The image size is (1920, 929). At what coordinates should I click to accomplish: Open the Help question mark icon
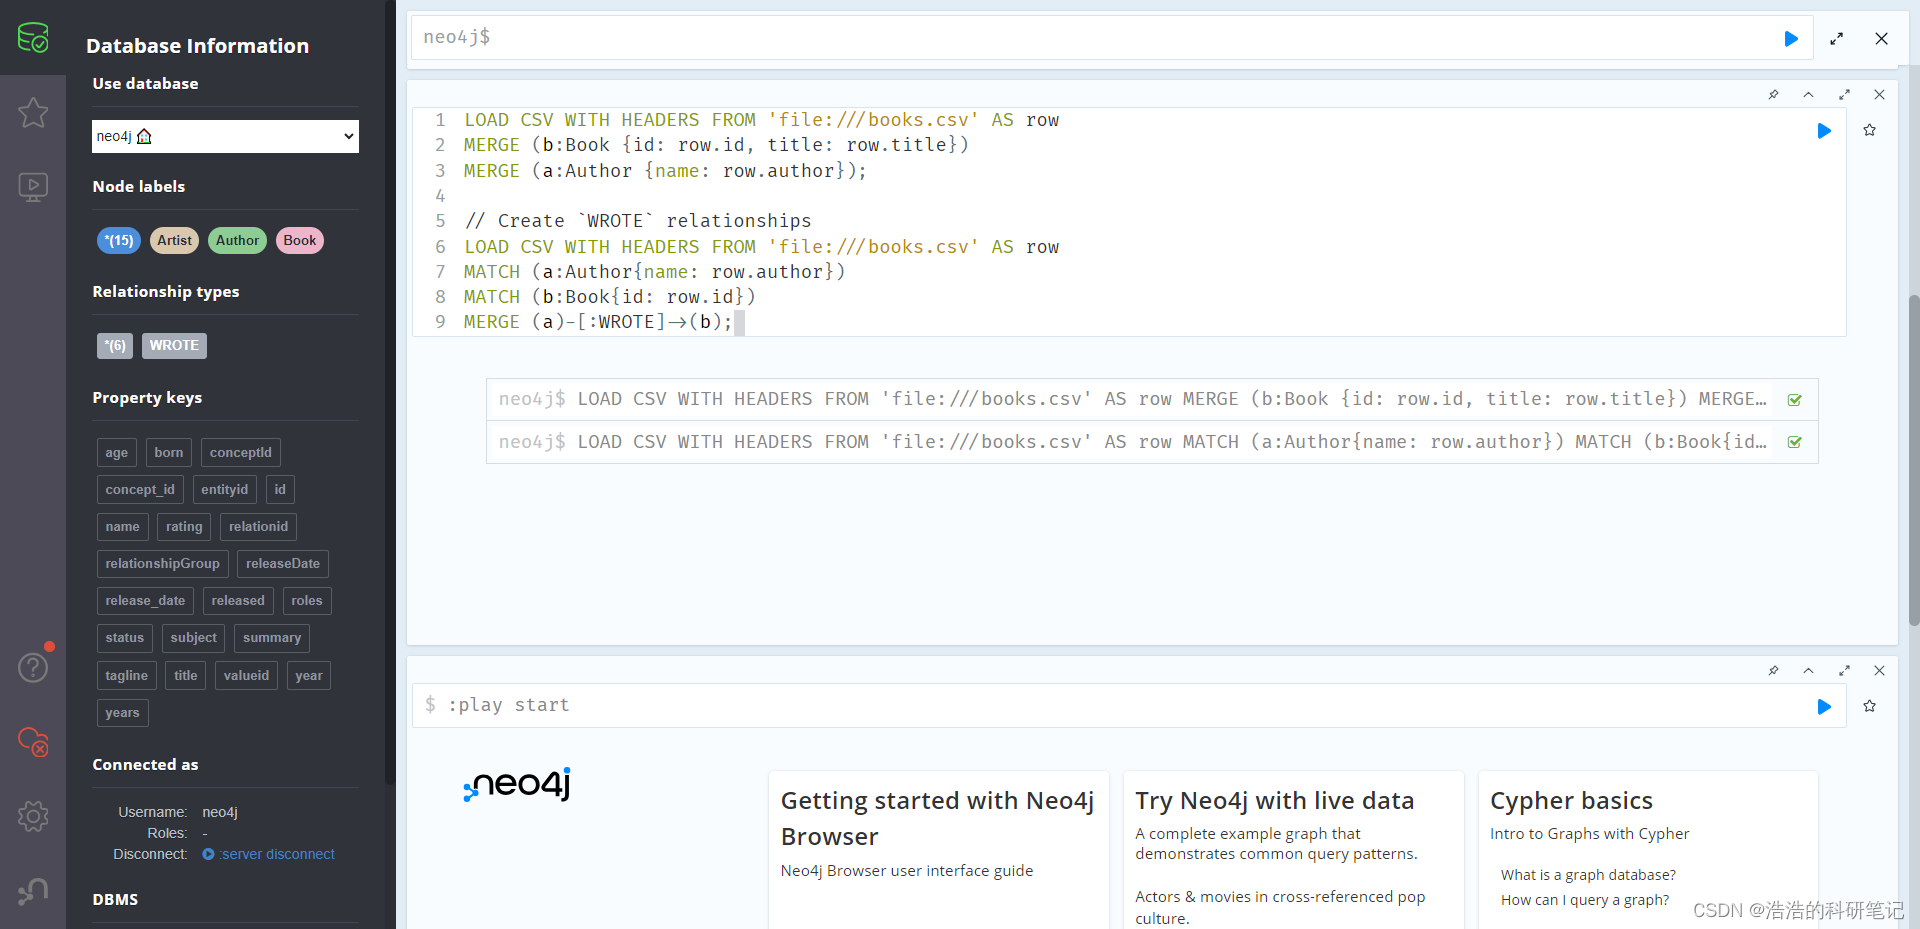(x=33, y=667)
